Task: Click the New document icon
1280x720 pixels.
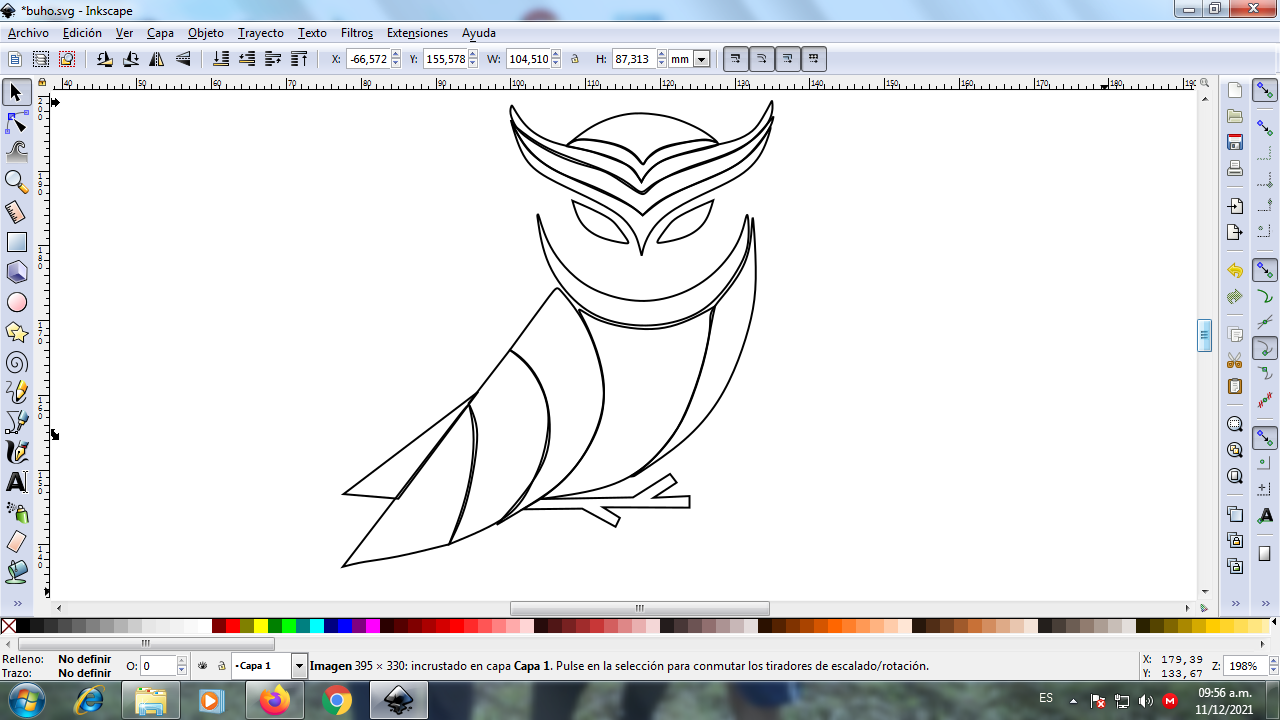Action: click(x=1235, y=91)
